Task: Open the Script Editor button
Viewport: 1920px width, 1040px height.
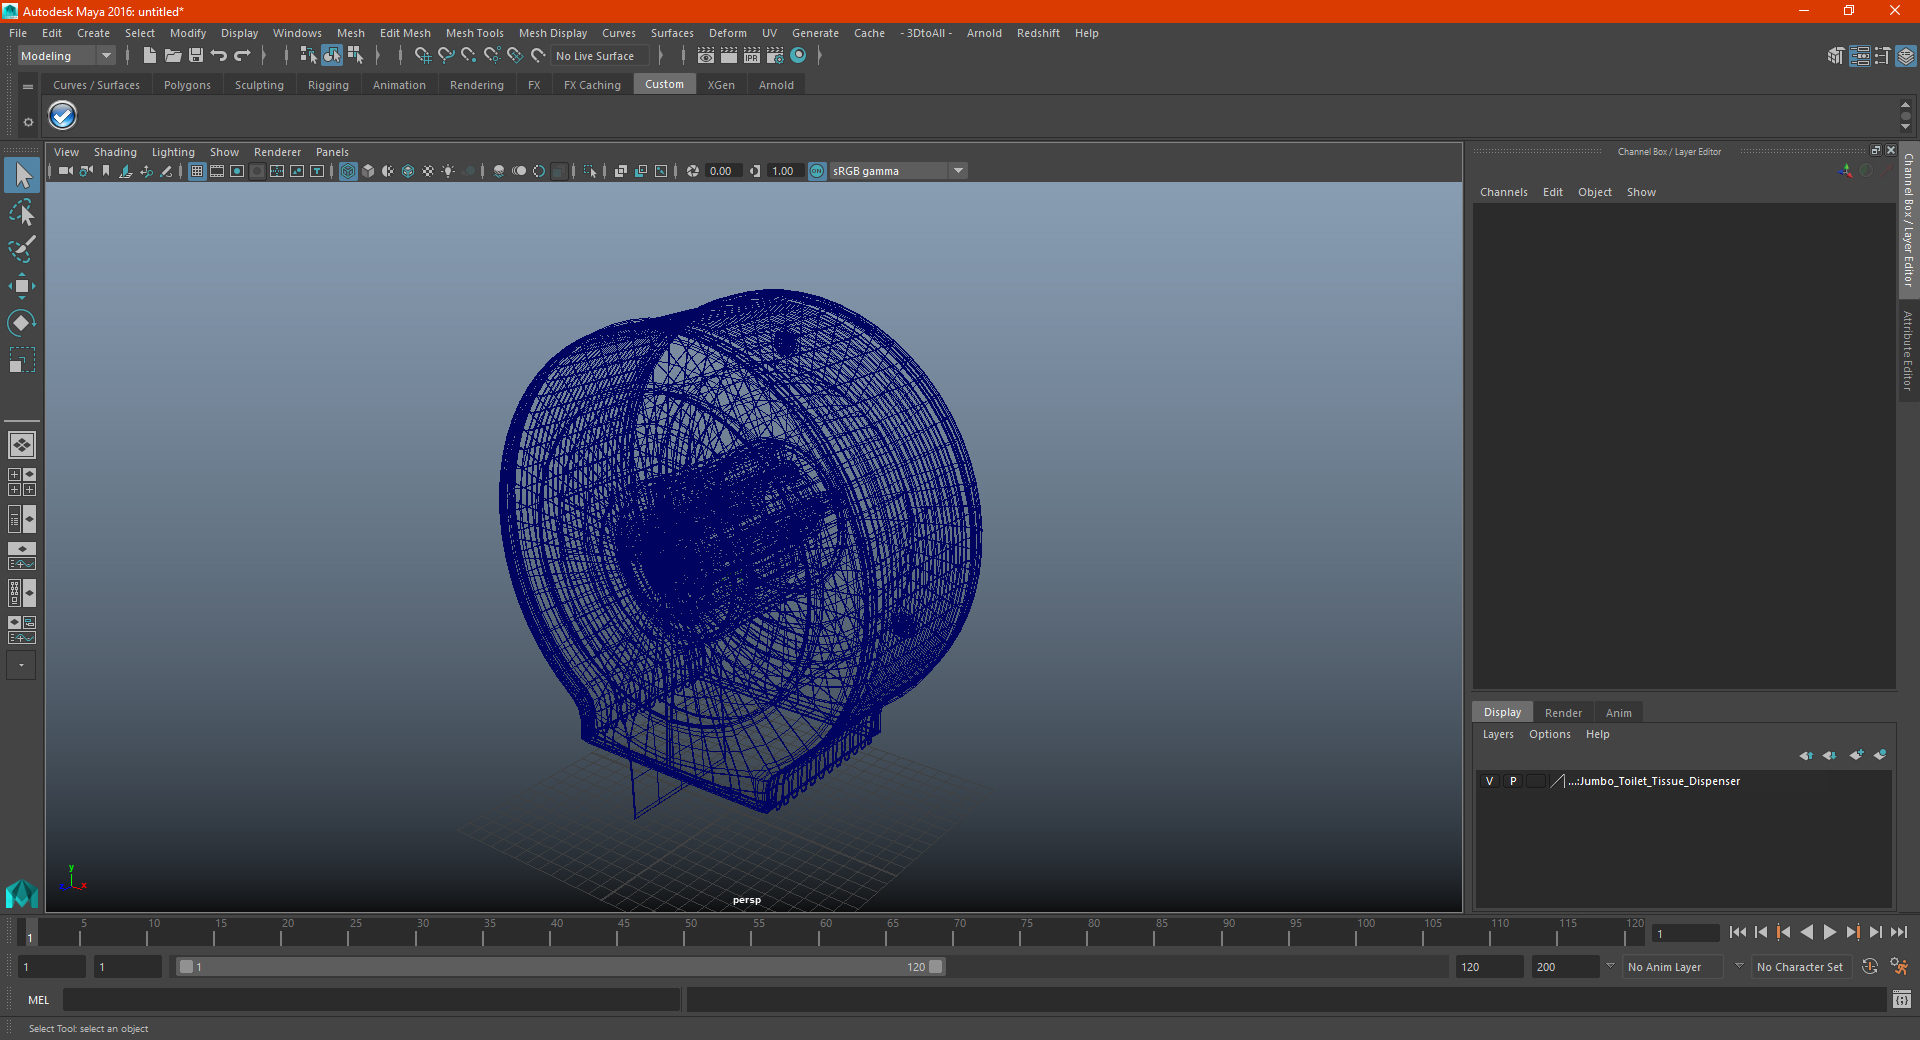Action: click(1901, 999)
